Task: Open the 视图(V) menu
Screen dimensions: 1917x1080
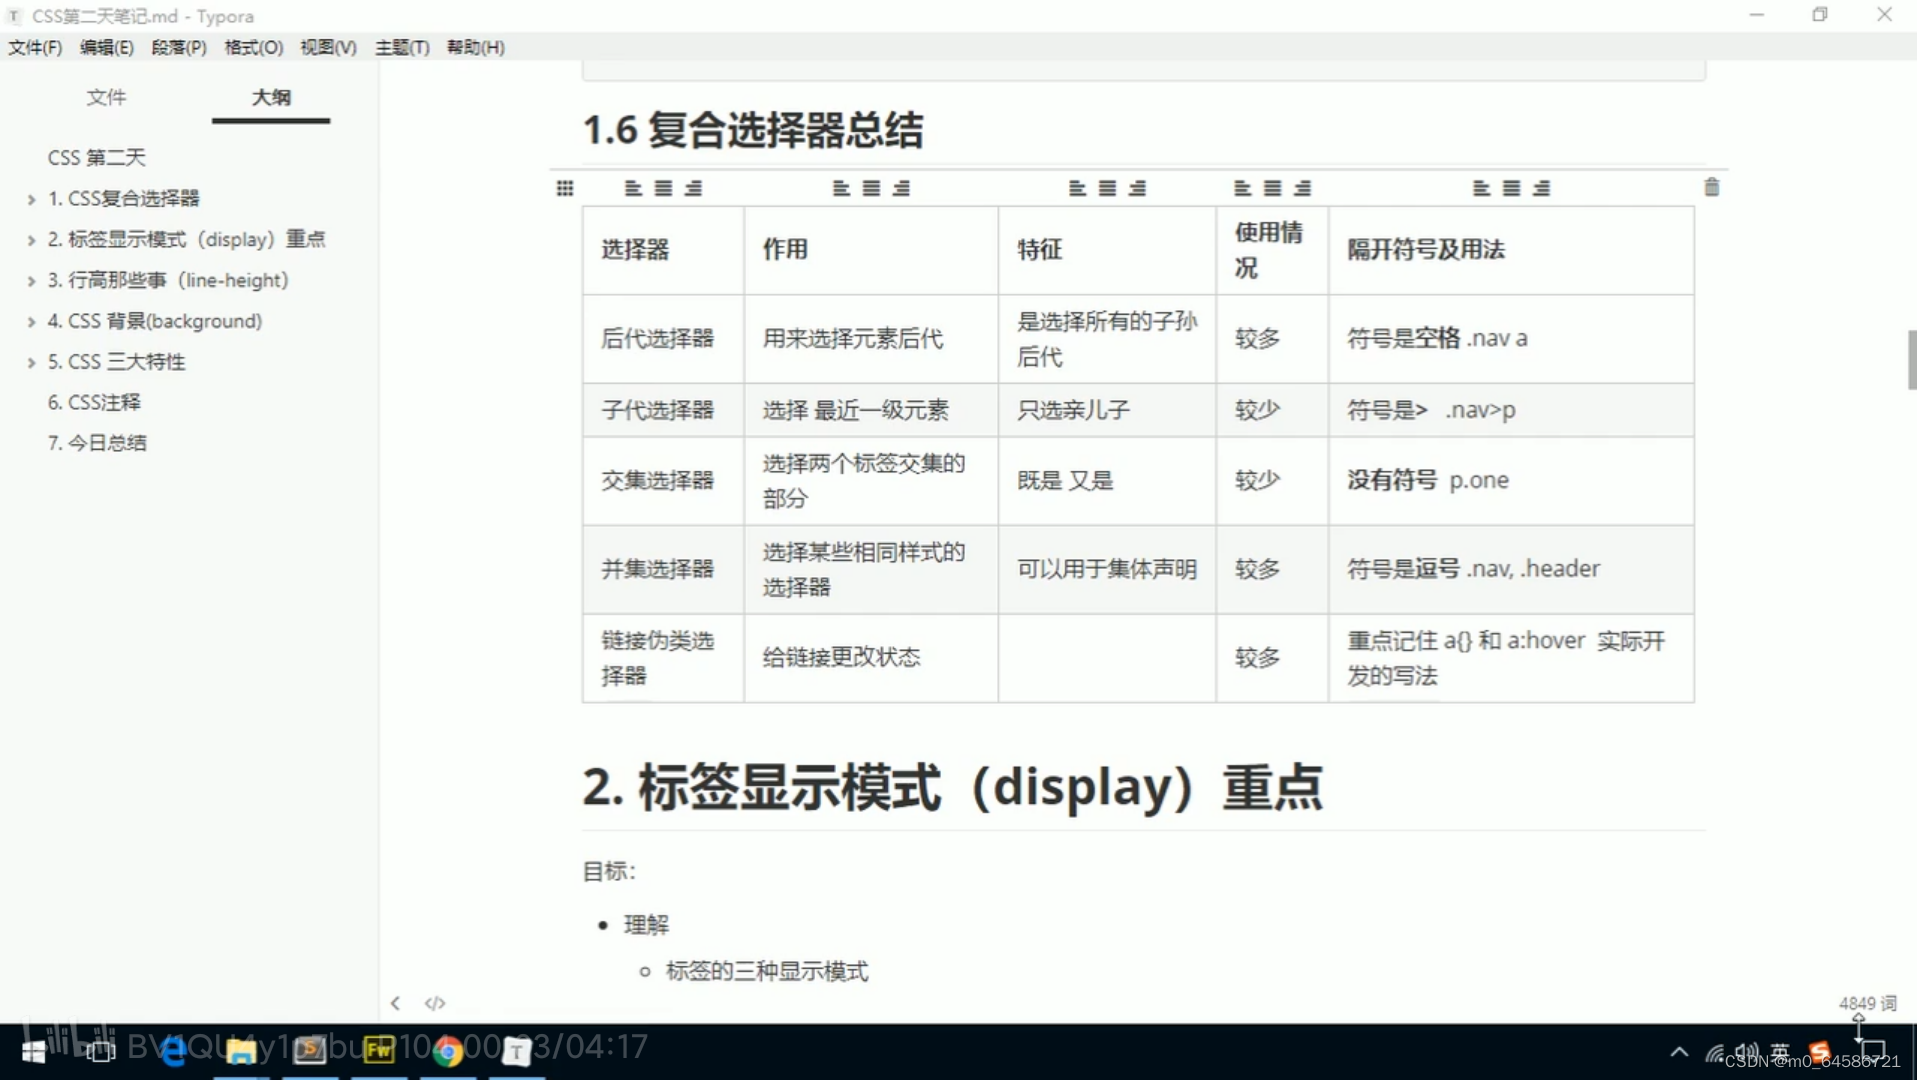Action: 328,47
